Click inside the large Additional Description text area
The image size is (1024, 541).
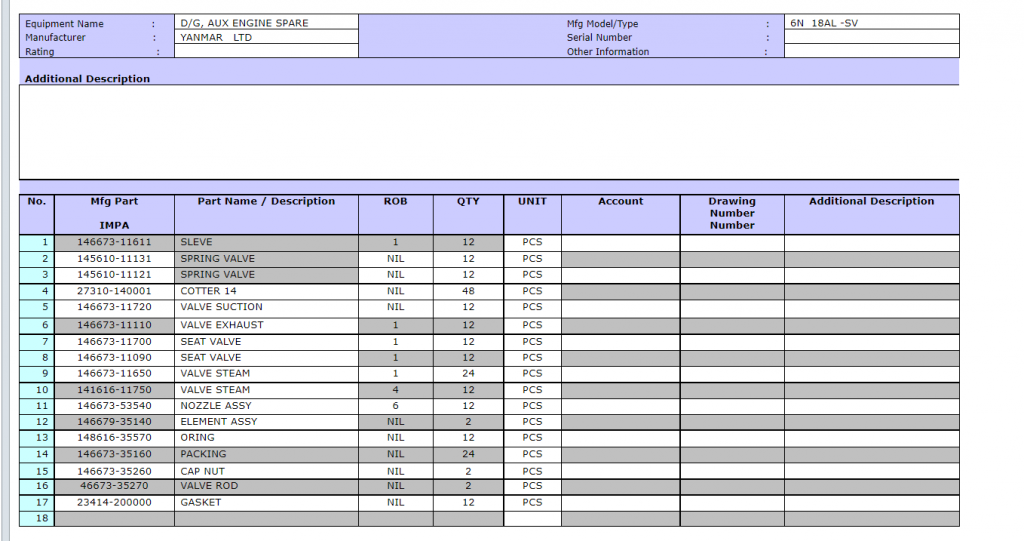(488, 132)
